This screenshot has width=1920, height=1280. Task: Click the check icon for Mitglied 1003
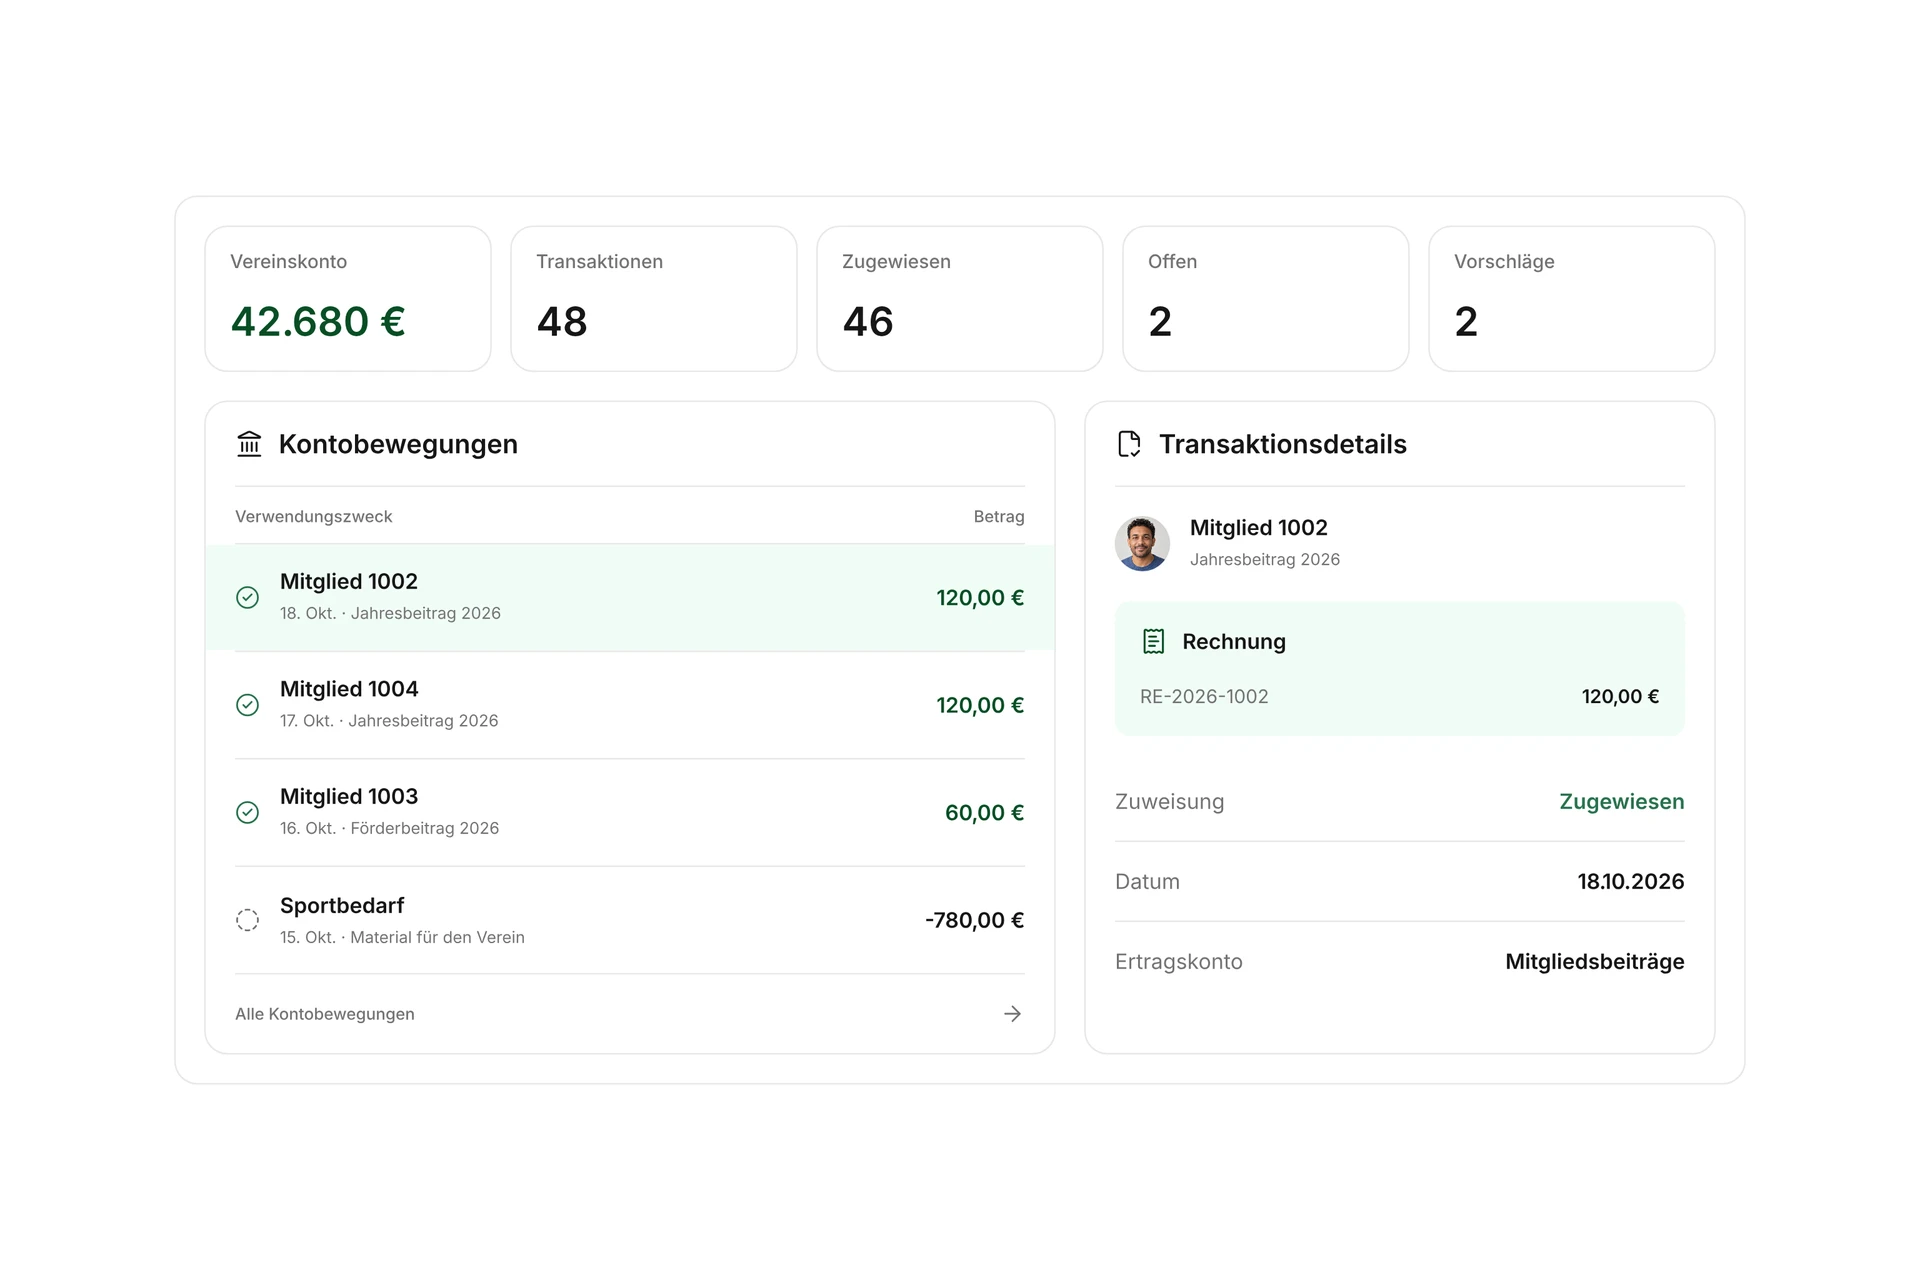247,812
